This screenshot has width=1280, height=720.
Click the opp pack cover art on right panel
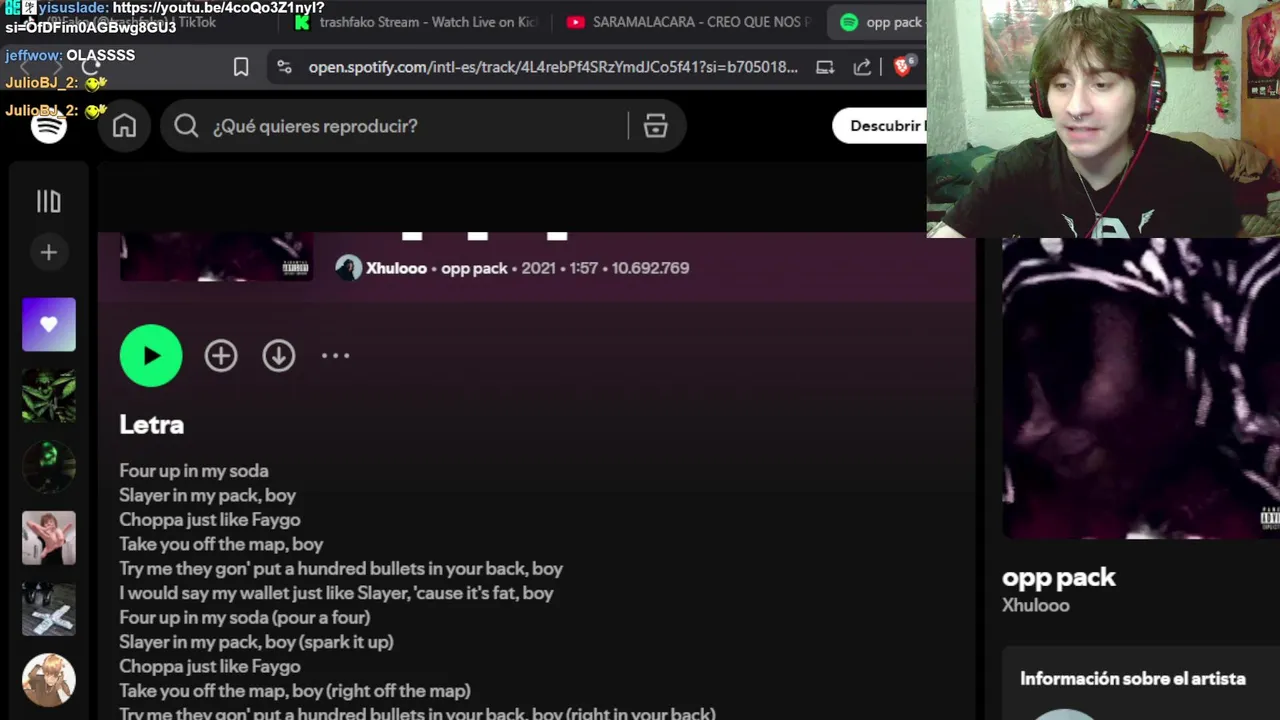pyautogui.click(x=1141, y=389)
